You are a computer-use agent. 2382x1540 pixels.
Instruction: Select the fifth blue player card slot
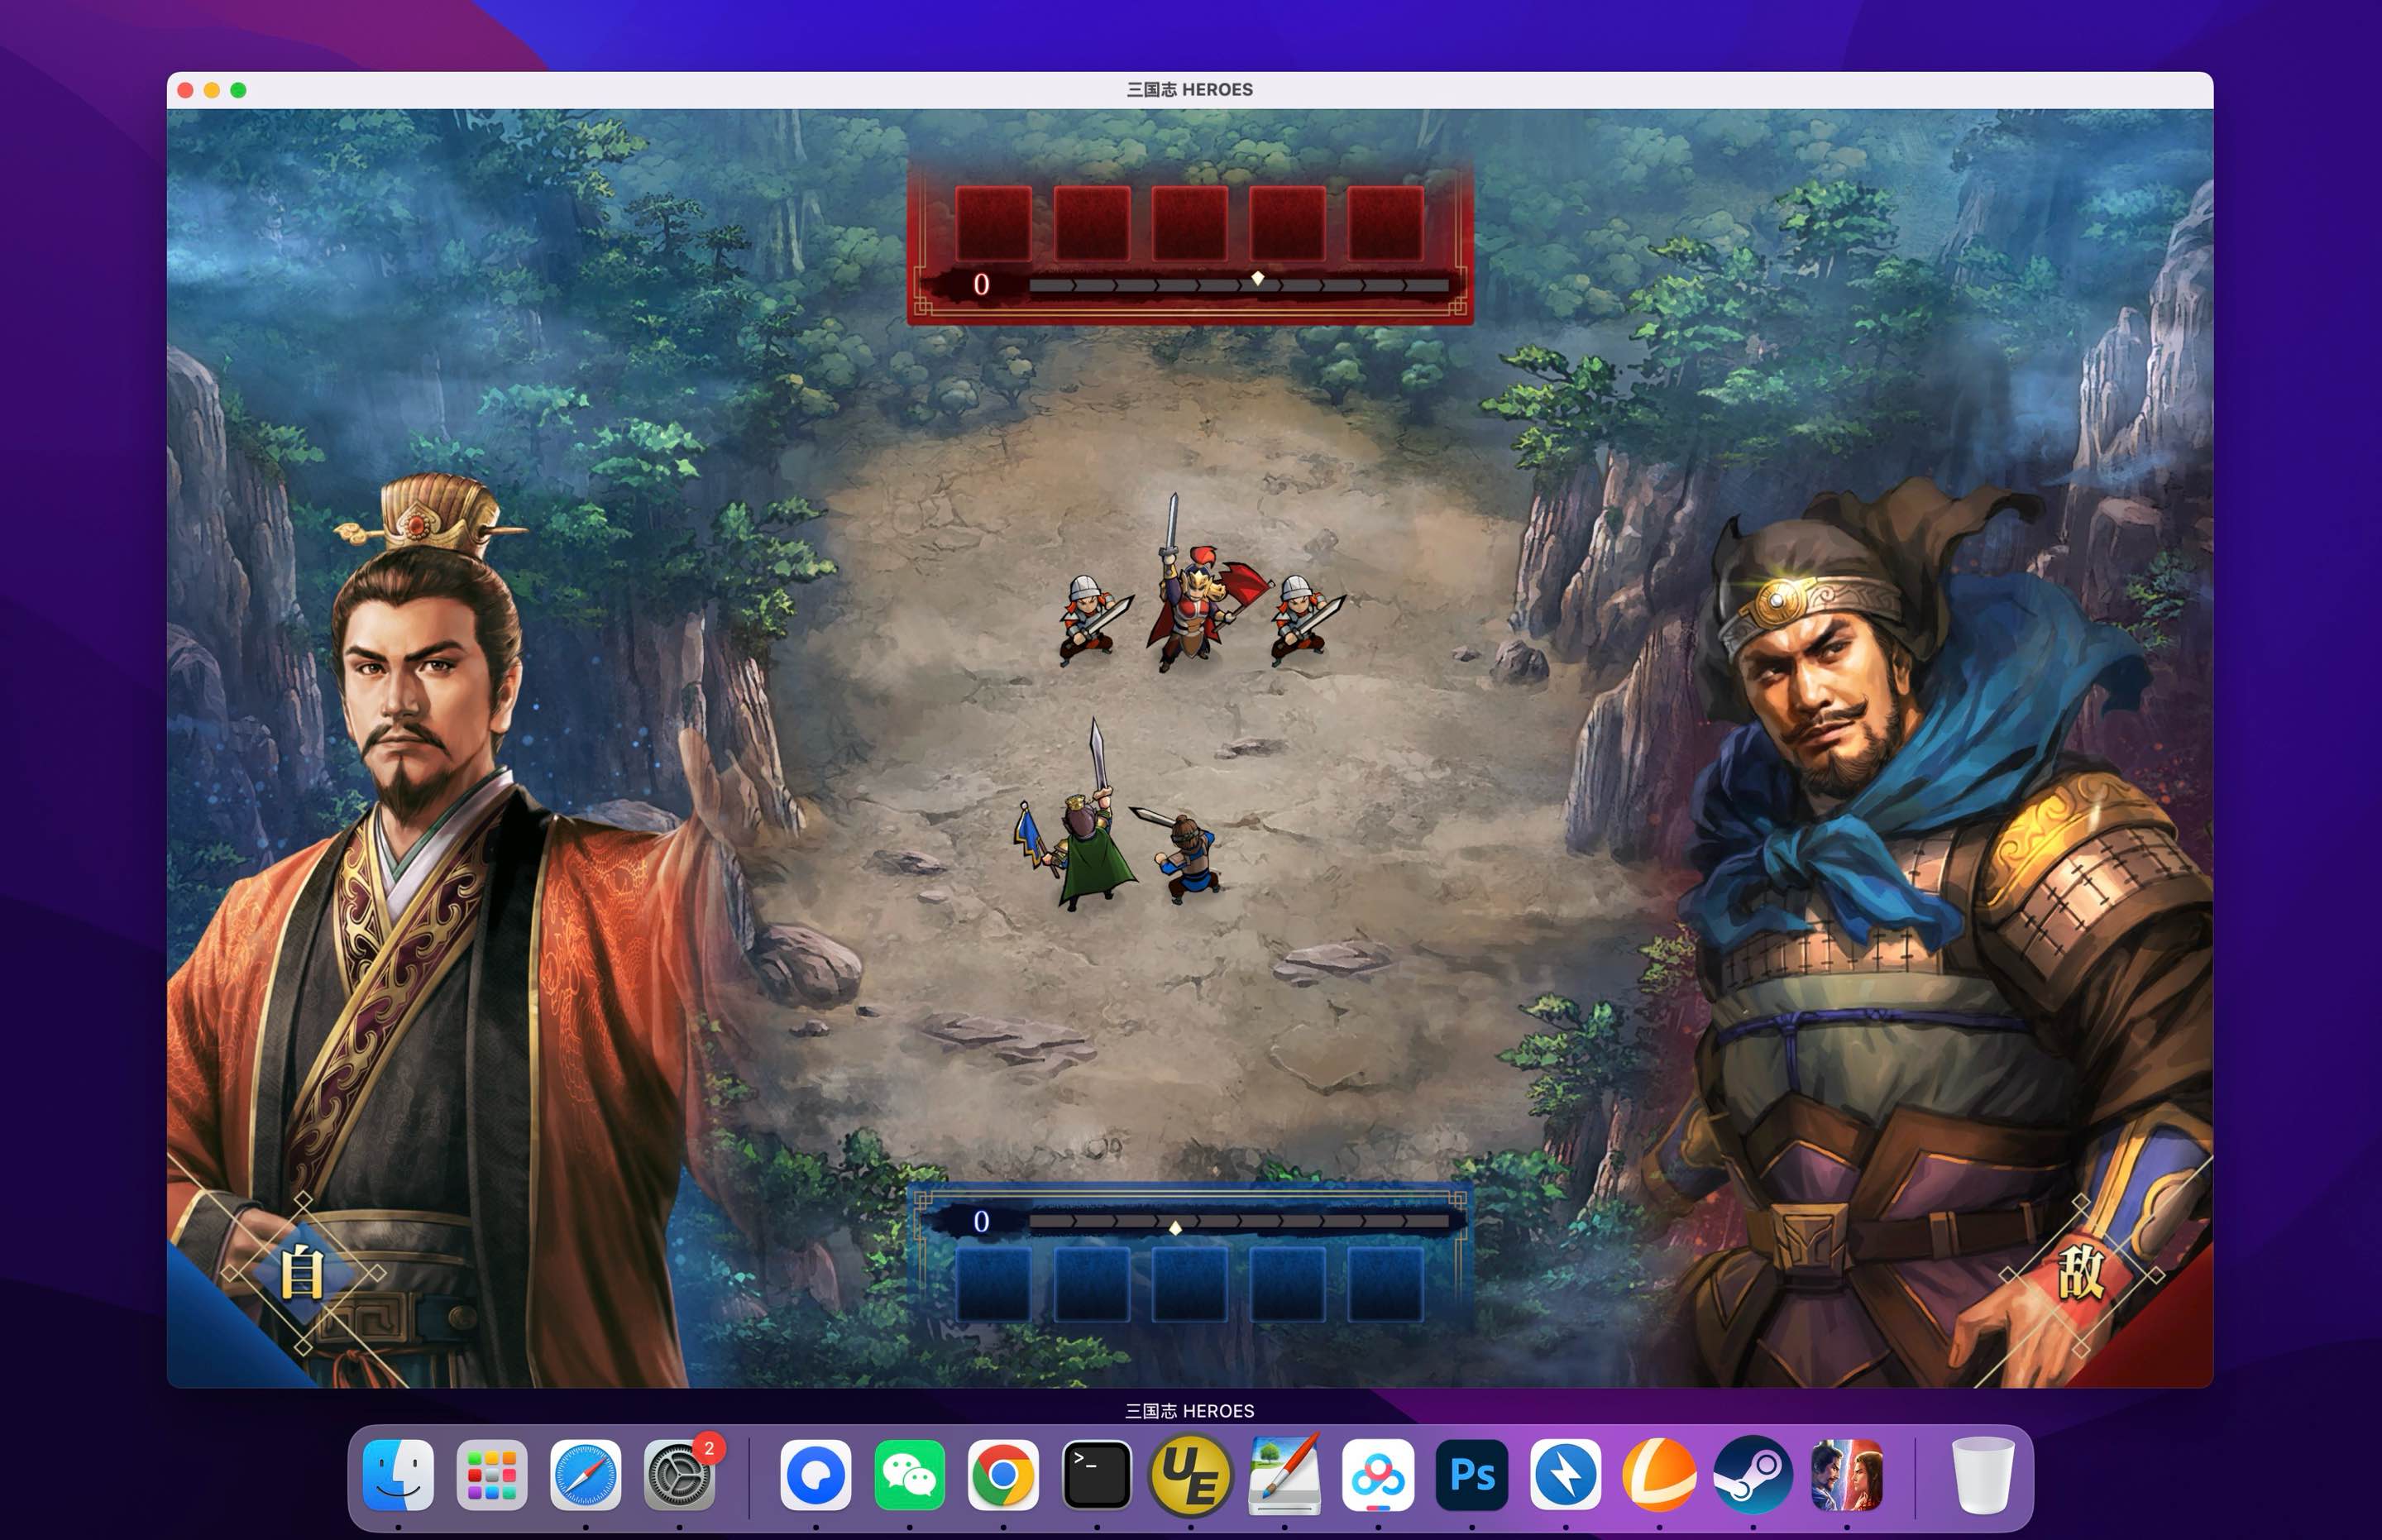point(1386,1284)
